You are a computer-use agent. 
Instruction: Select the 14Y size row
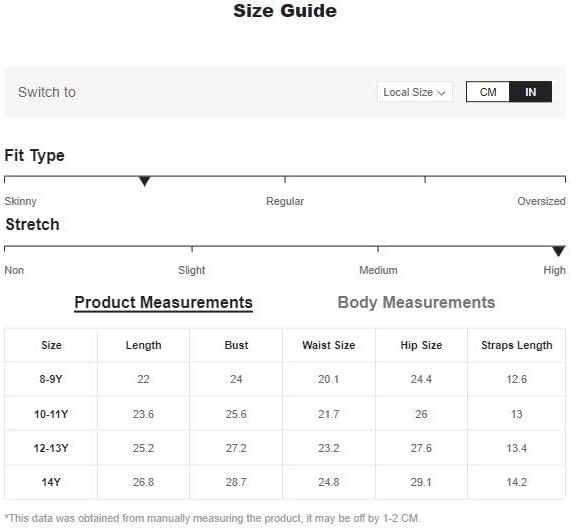[285, 482]
